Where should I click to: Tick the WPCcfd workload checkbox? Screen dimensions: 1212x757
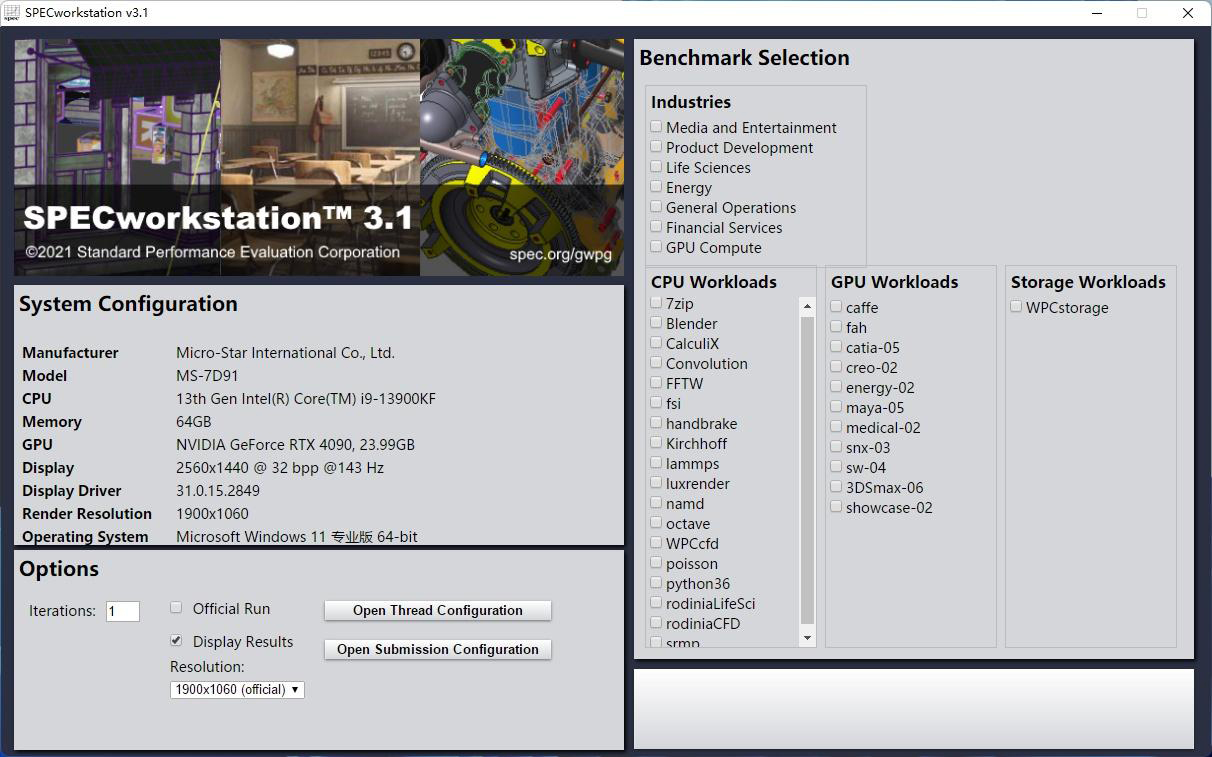tap(656, 542)
